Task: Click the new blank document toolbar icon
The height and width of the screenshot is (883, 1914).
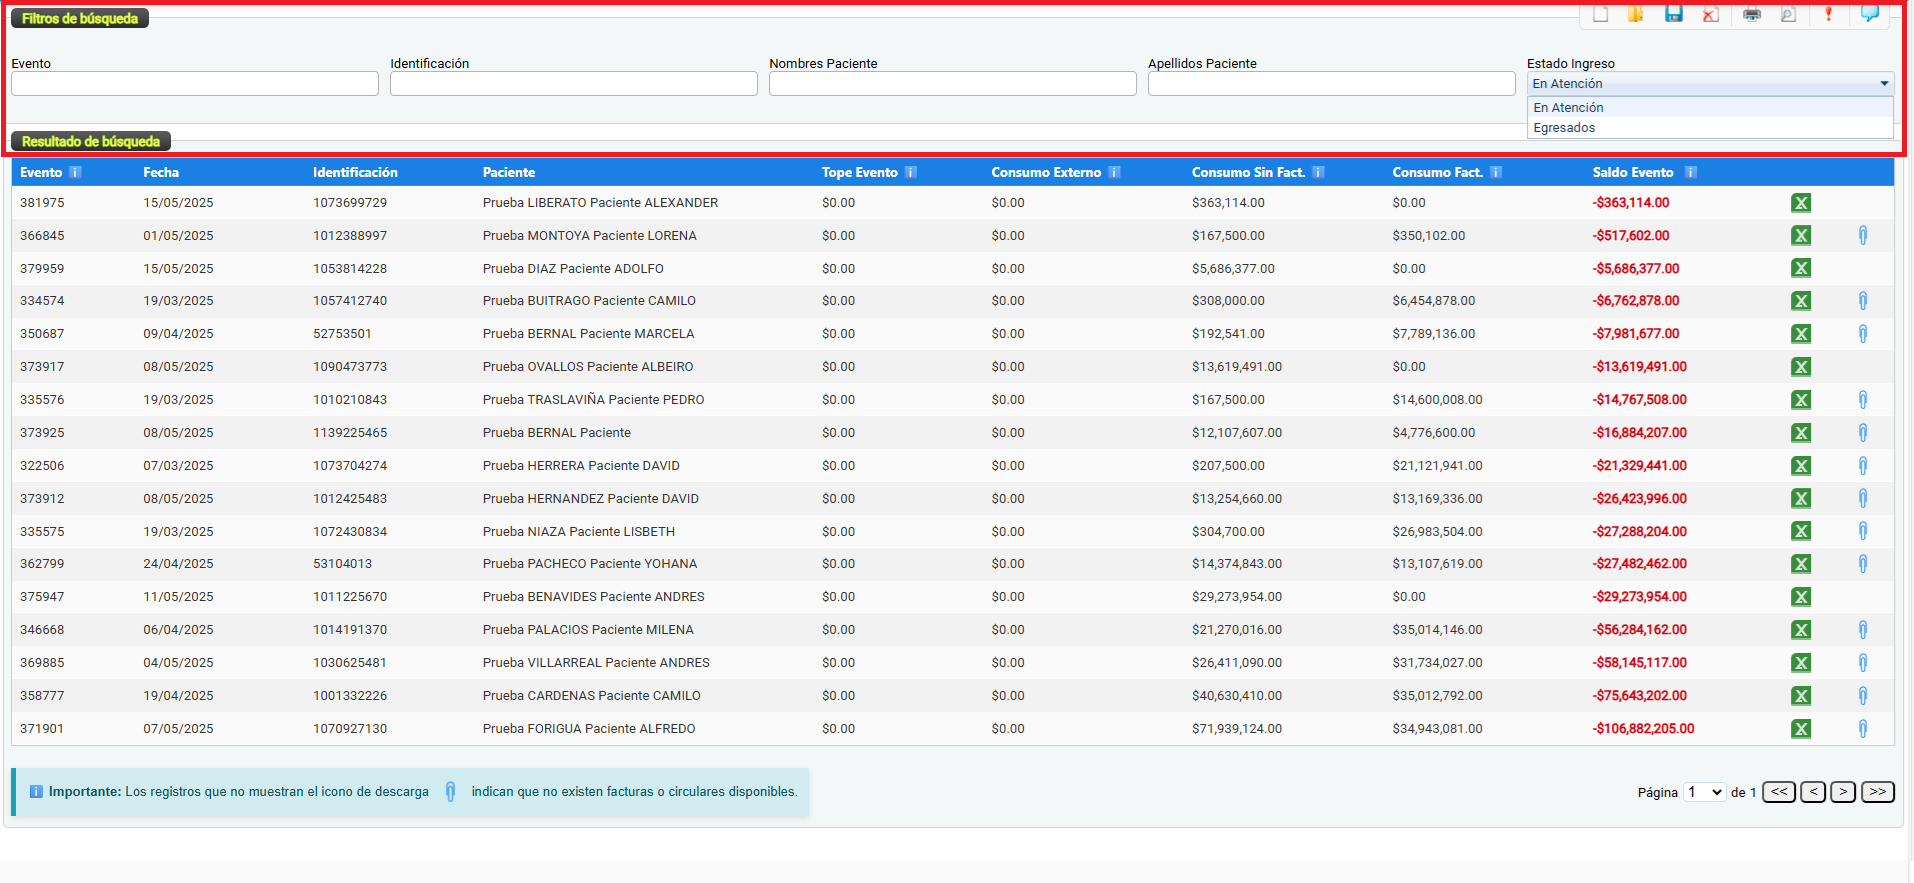Action: point(1600,14)
